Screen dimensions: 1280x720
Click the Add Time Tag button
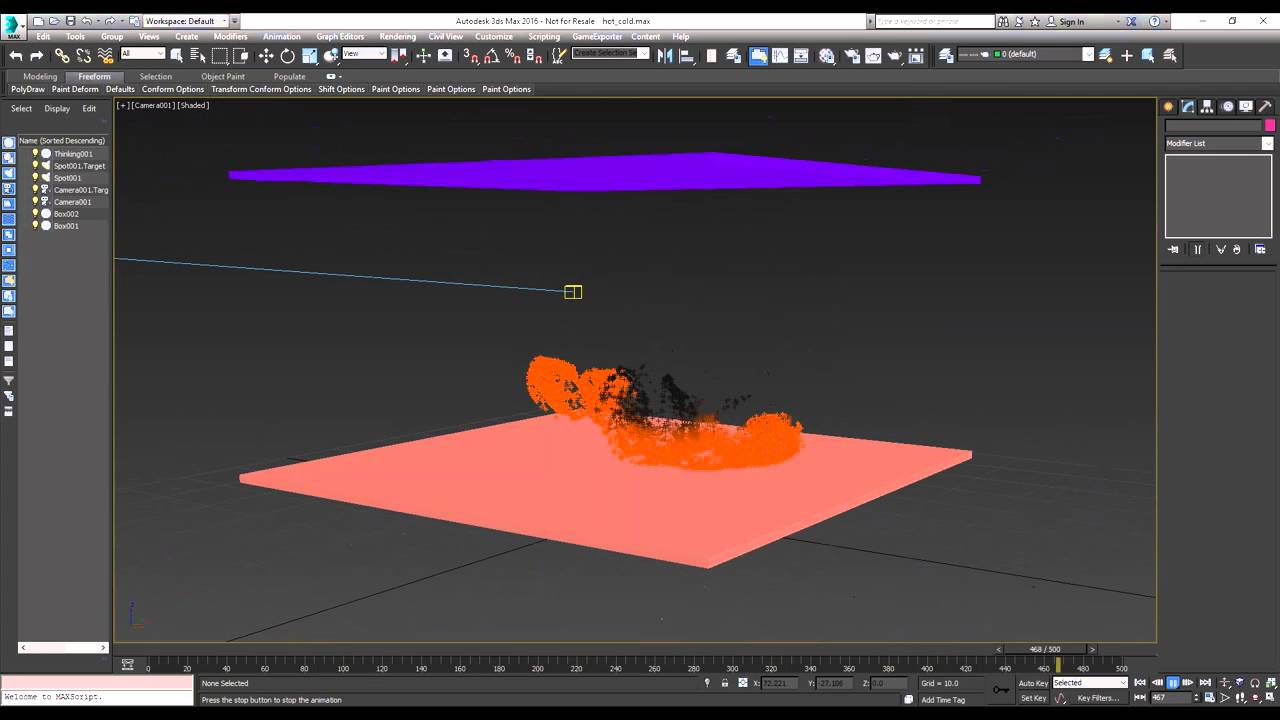coord(943,700)
